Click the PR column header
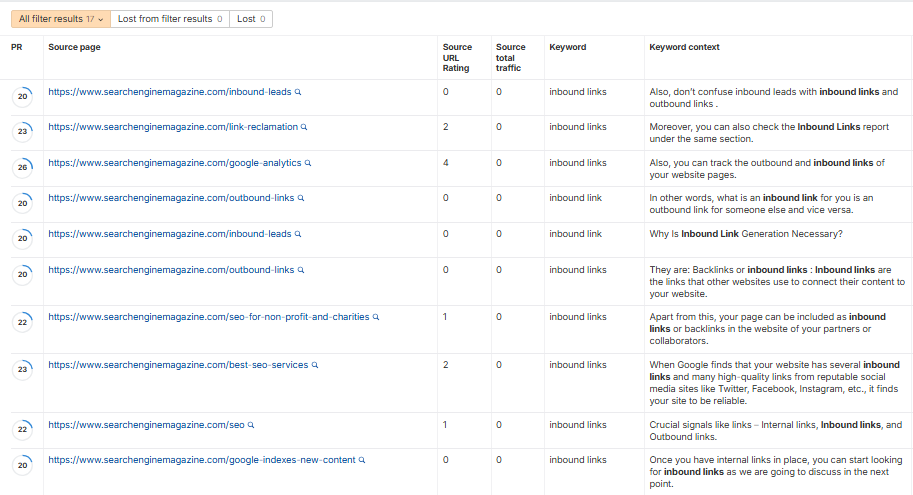The height and width of the screenshot is (495, 913). click(x=16, y=48)
